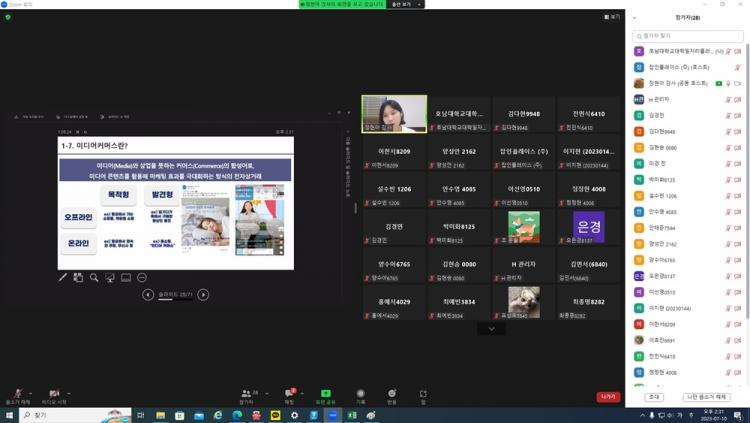The image size is (750, 423).
Task: Toggle the Start Video camera button
Action: pyautogui.click(x=54, y=393)
